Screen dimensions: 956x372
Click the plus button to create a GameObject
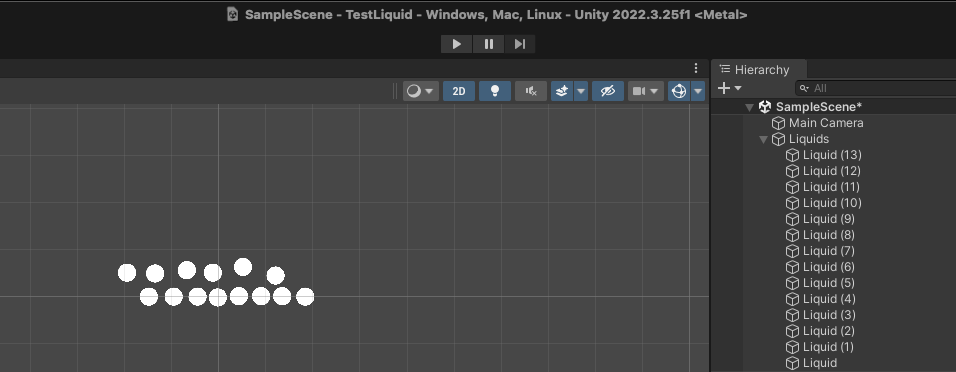coord(724,88)
